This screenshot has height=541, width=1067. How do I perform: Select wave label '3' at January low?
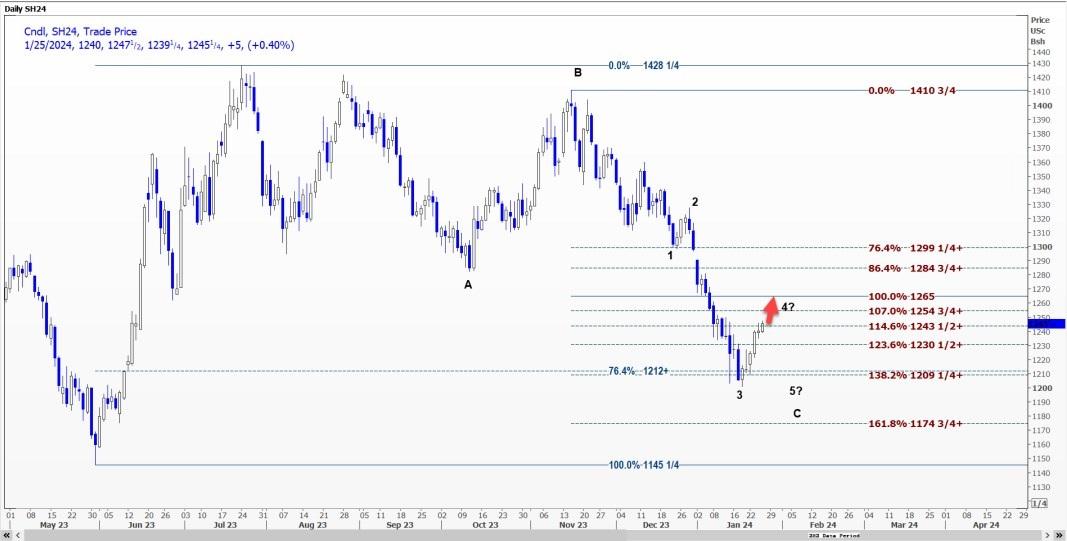740,395
